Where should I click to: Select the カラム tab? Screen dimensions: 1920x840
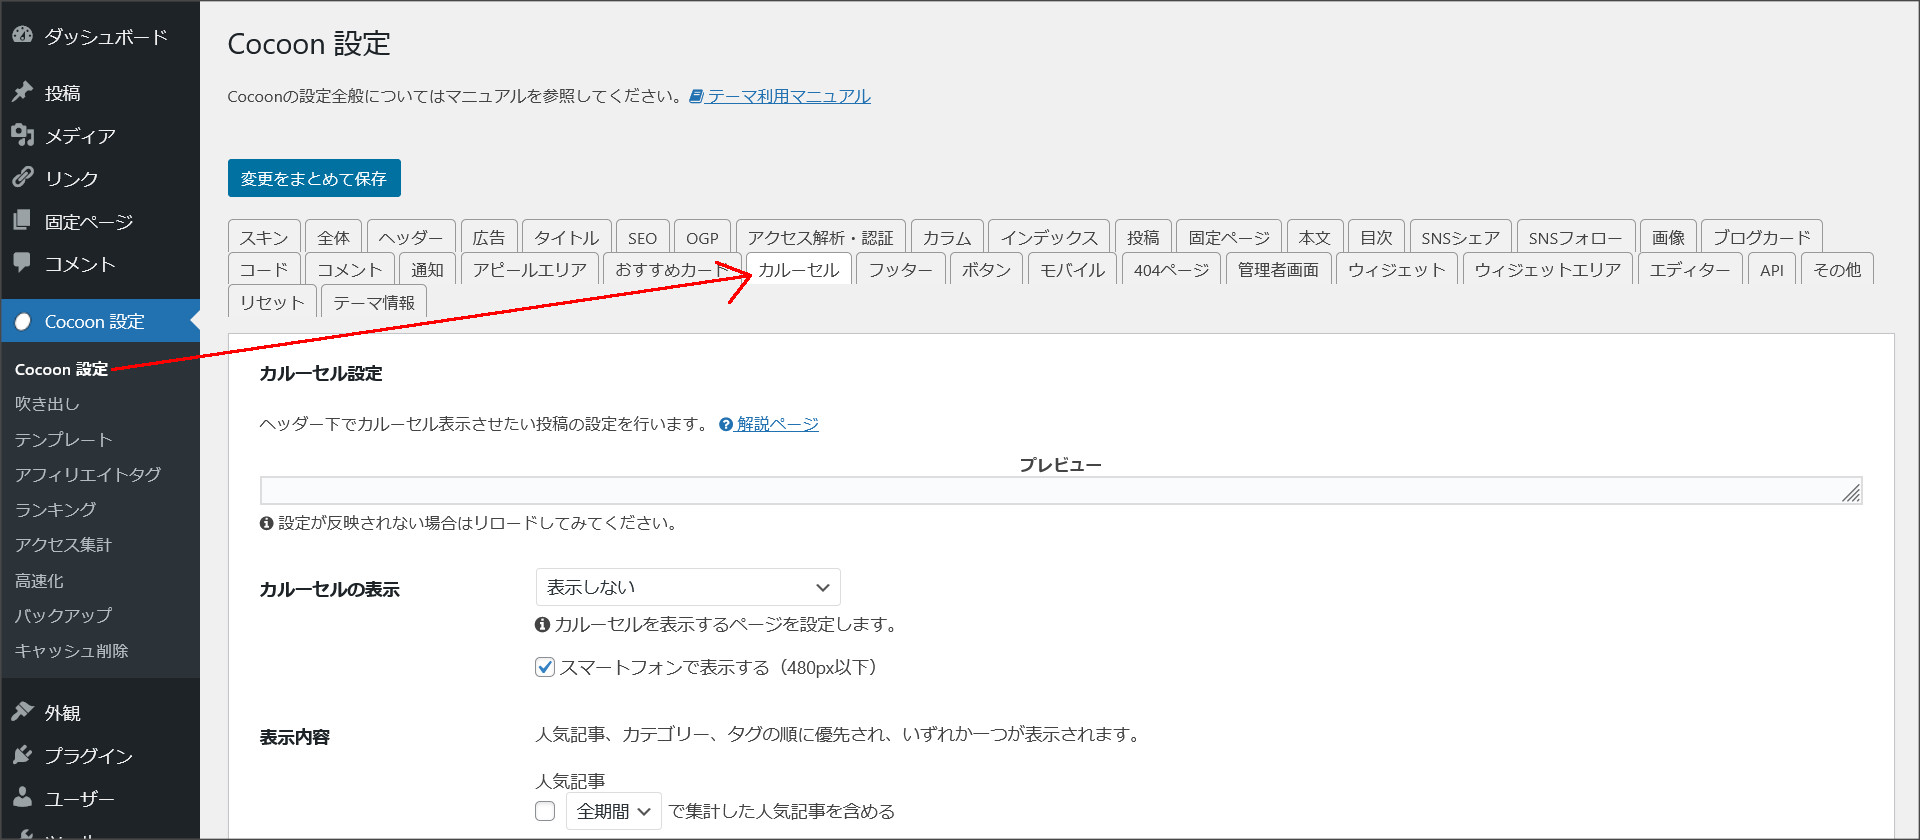pos(947,237)
